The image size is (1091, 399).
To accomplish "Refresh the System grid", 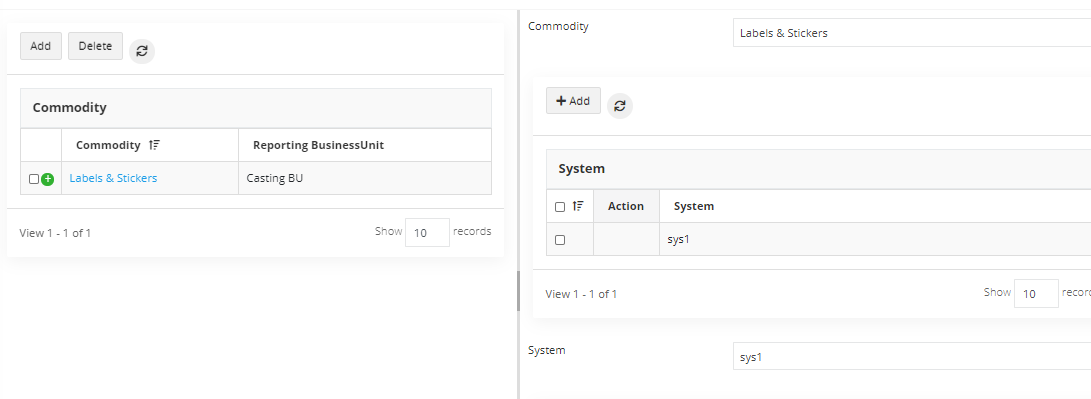I will pyautogui.click(x=620, y=106).
